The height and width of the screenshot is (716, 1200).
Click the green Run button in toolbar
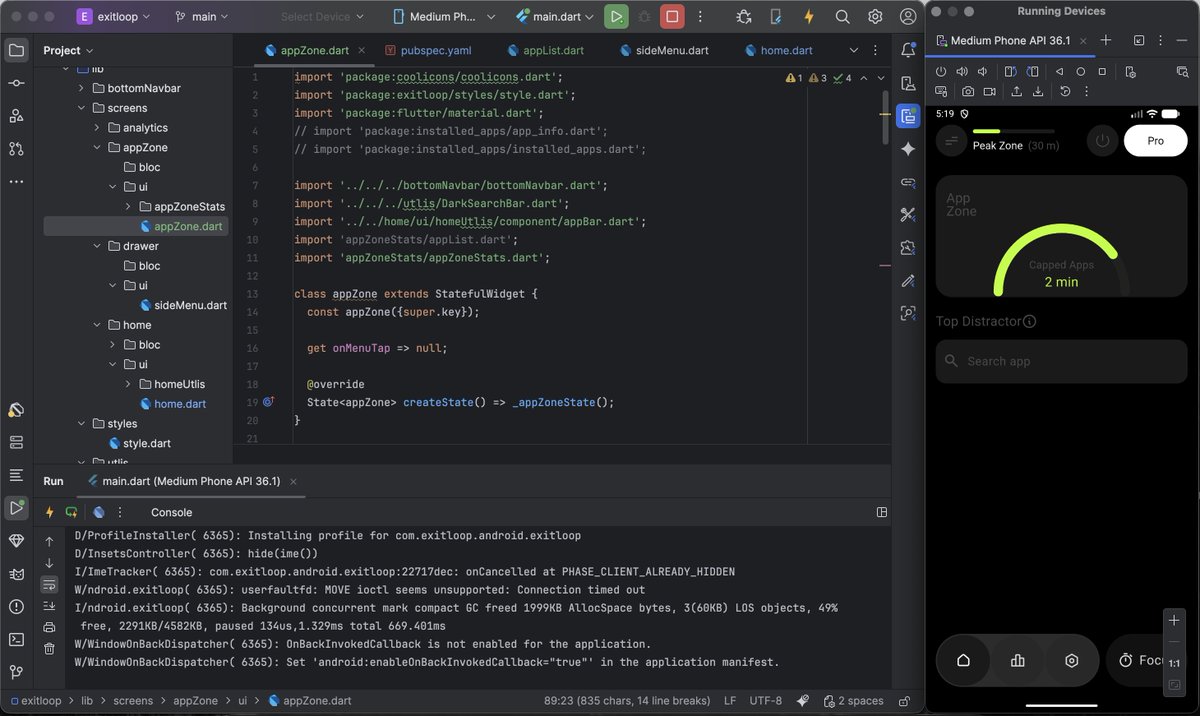coord(616,17)
